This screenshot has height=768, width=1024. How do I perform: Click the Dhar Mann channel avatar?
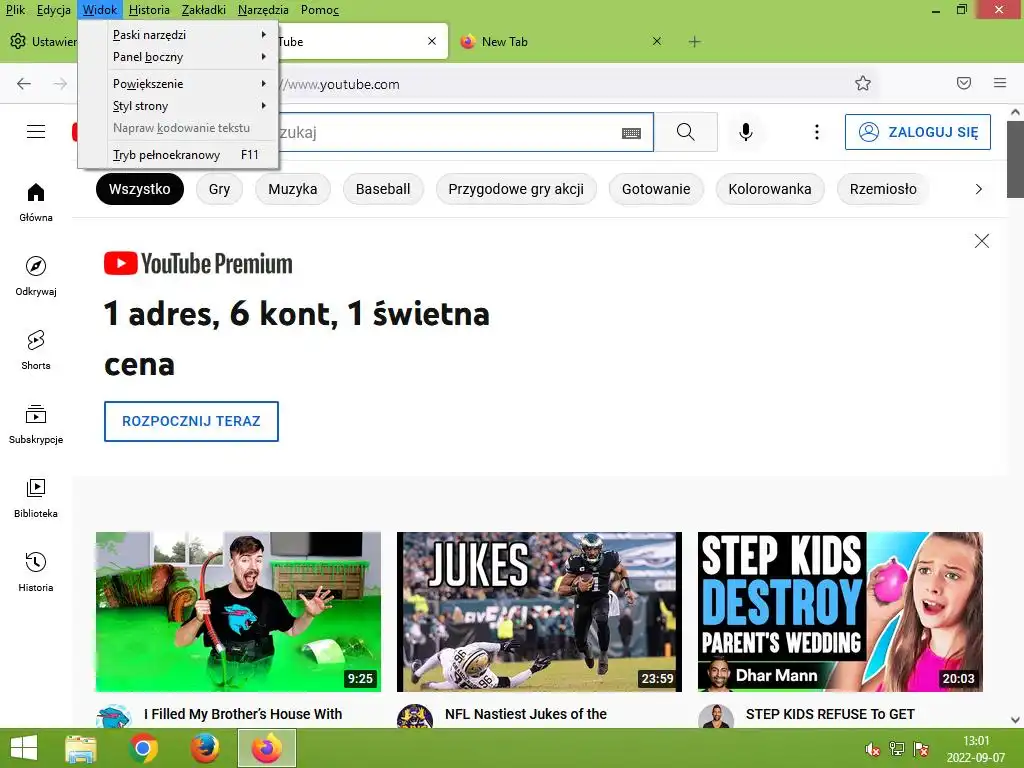click(x=716, y=717)
